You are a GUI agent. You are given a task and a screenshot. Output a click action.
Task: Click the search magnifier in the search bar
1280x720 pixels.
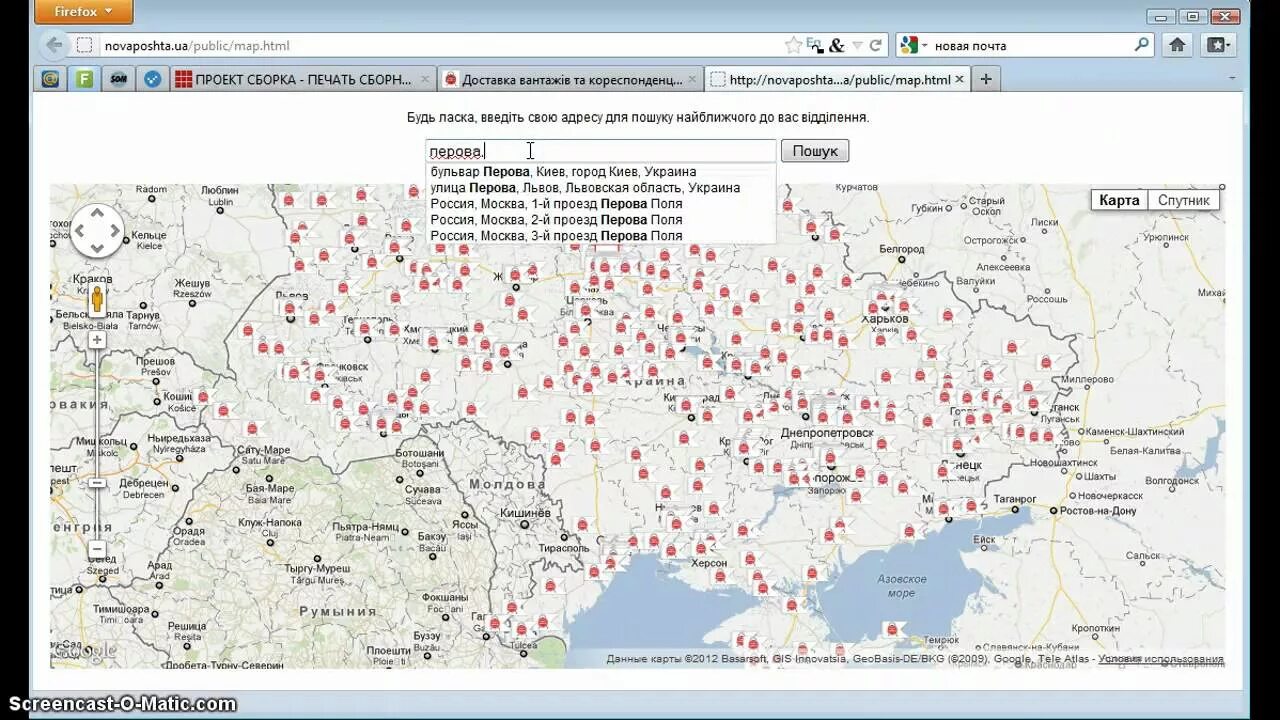pyautogui.click(x=1141, y=45)
